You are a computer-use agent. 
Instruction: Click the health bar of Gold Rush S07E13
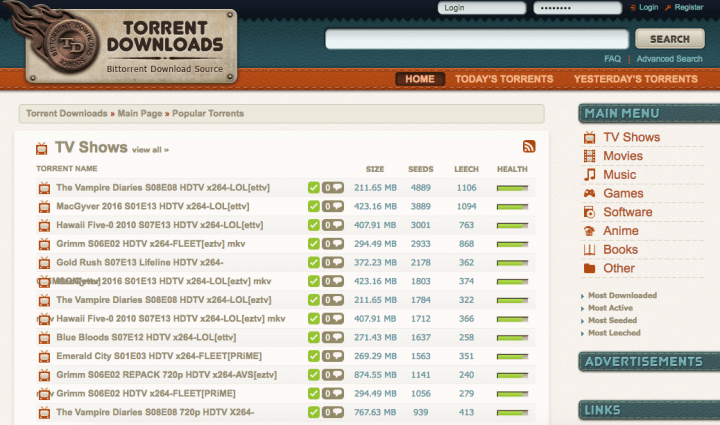pyautogui.click(x=512, y=263)
